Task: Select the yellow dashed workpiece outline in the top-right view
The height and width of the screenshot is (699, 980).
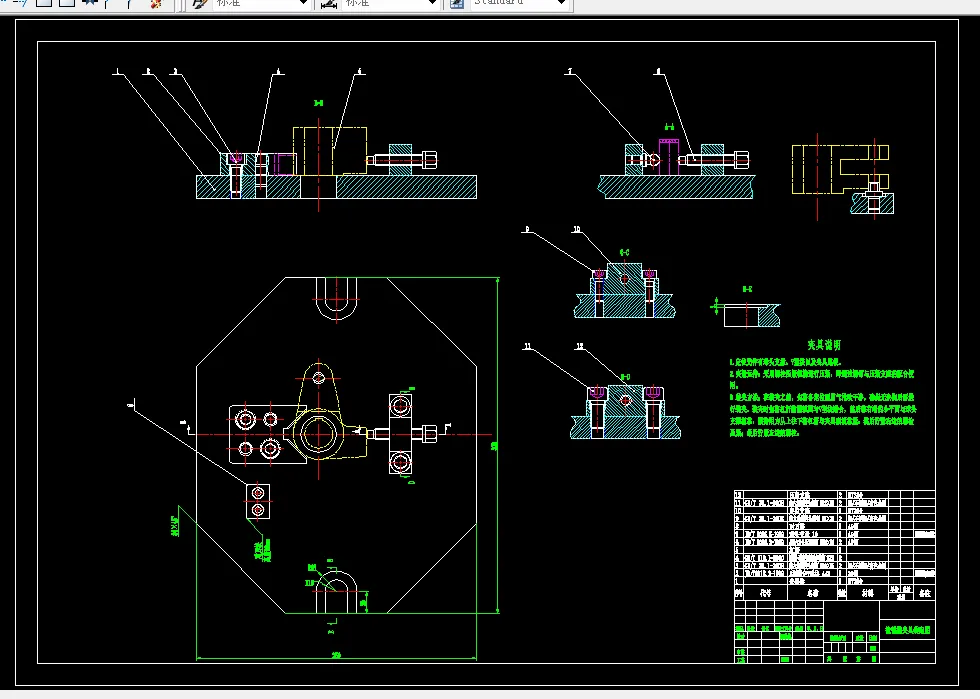Action: pos(840,169)
